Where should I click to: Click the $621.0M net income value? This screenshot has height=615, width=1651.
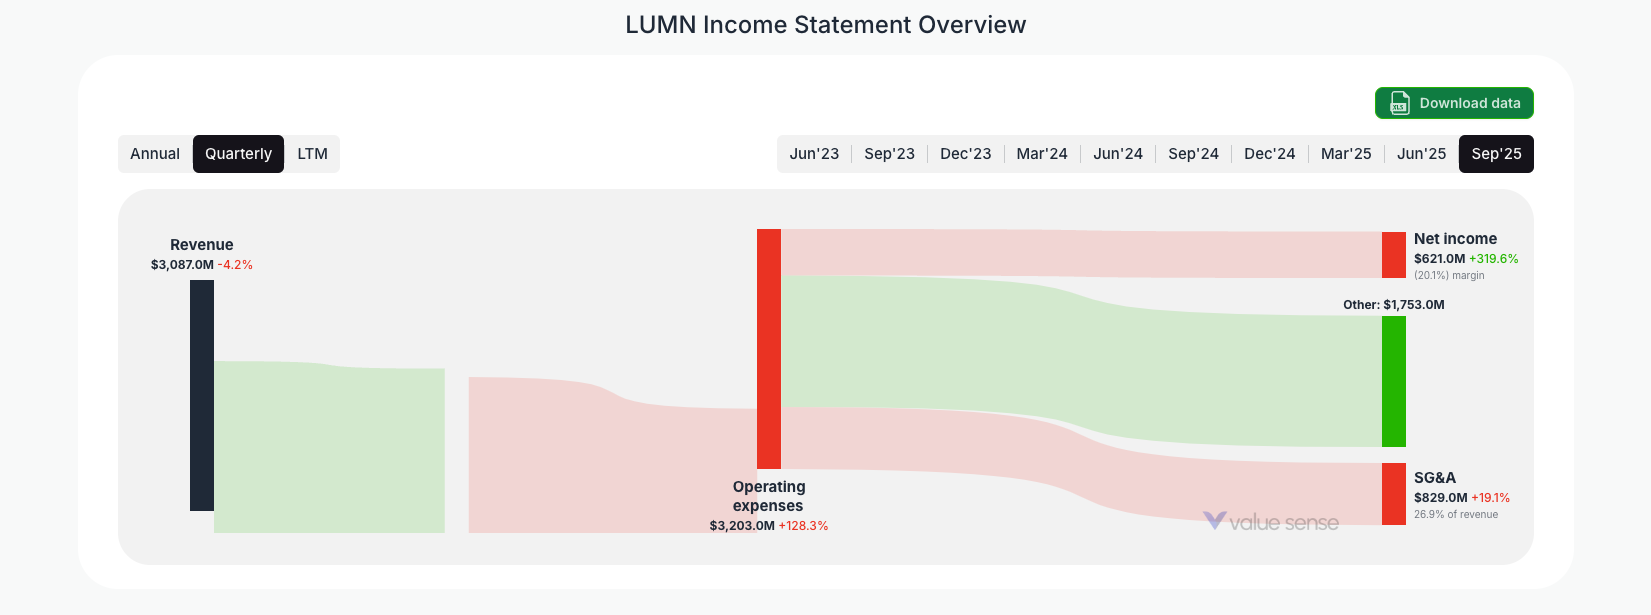click(x=1439, y=259)
